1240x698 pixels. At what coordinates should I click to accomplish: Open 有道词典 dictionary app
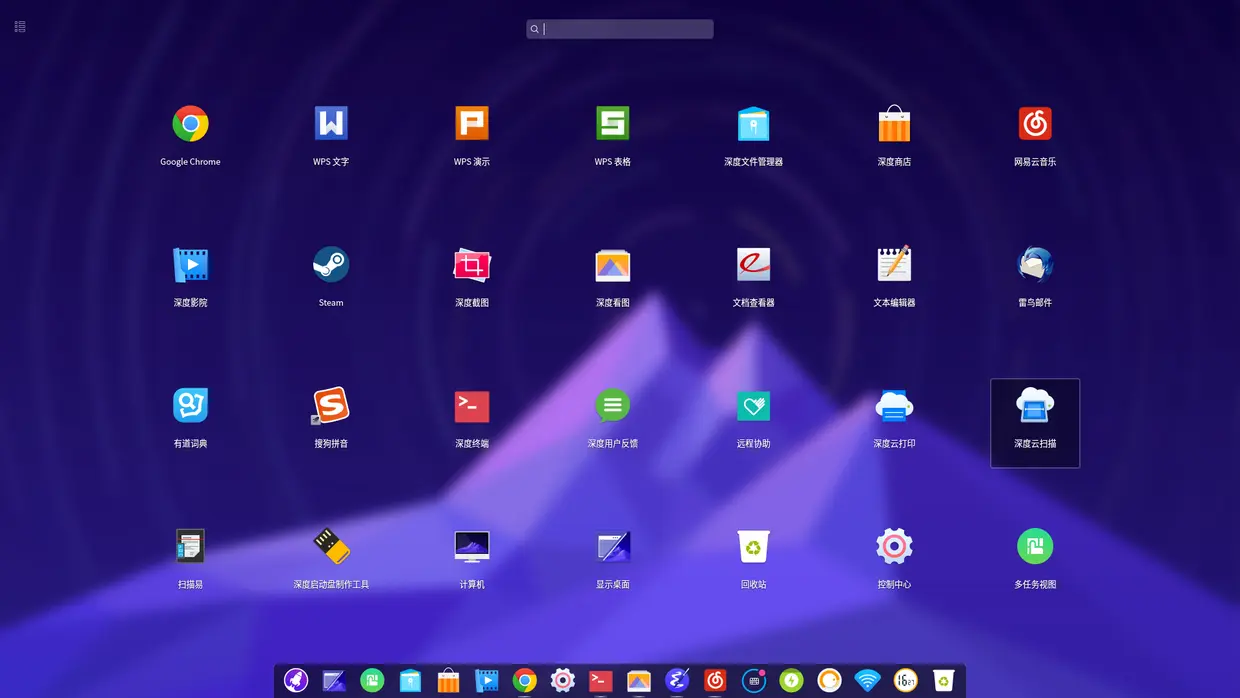pos(190,406)
